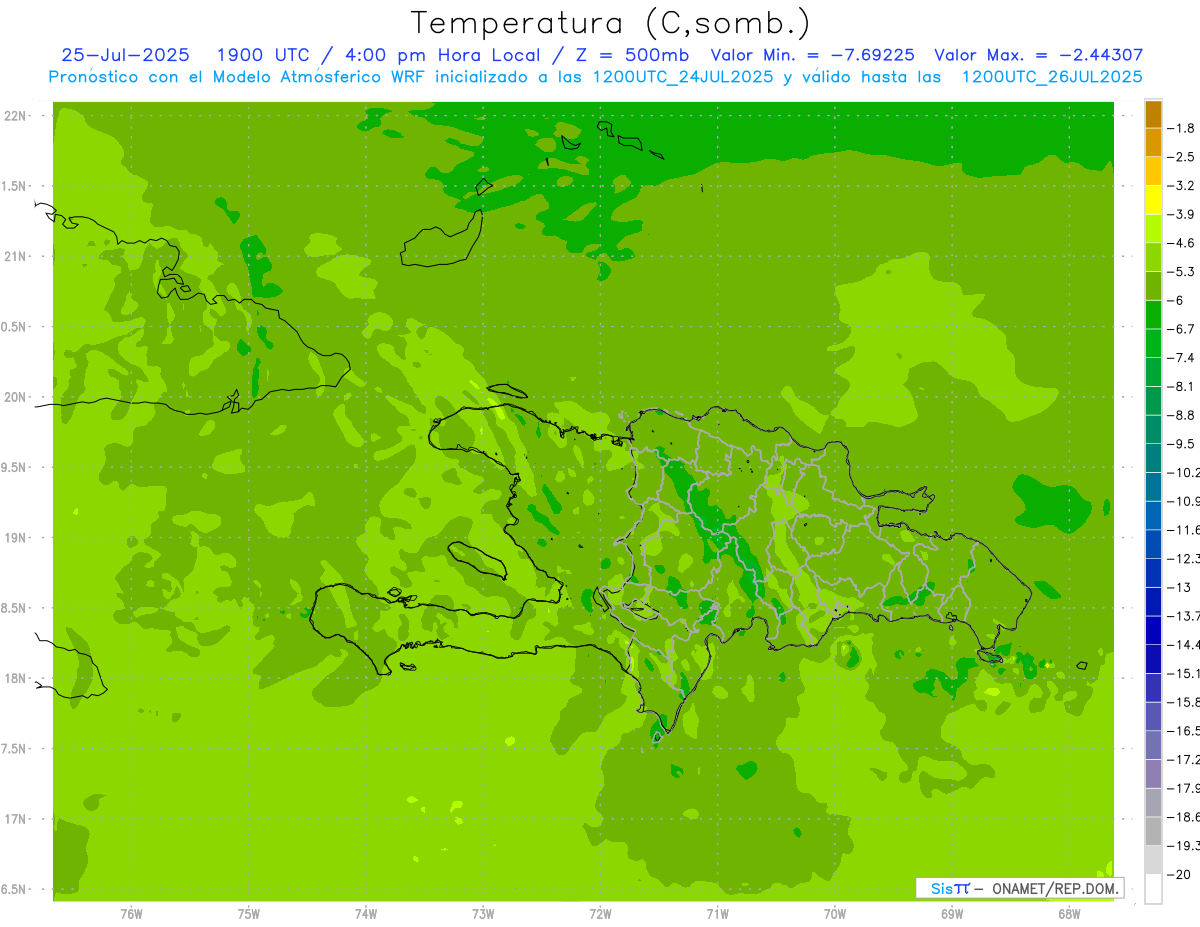Viewport: 1200px width, 927px height.
Task: Click the '73W' longitude label
Action: (x=483, y=914)
